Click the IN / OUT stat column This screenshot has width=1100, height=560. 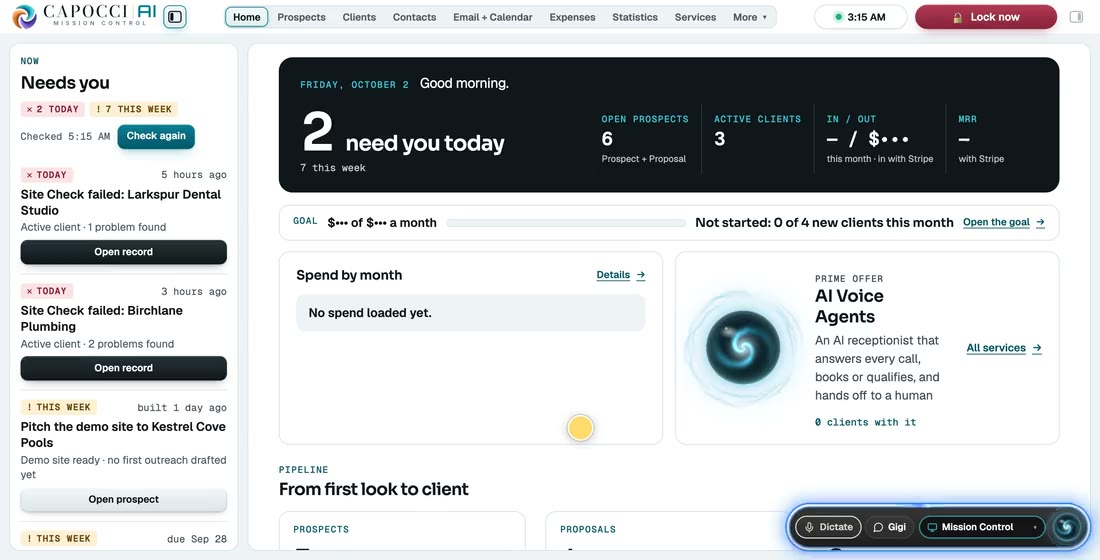point(880,139)
